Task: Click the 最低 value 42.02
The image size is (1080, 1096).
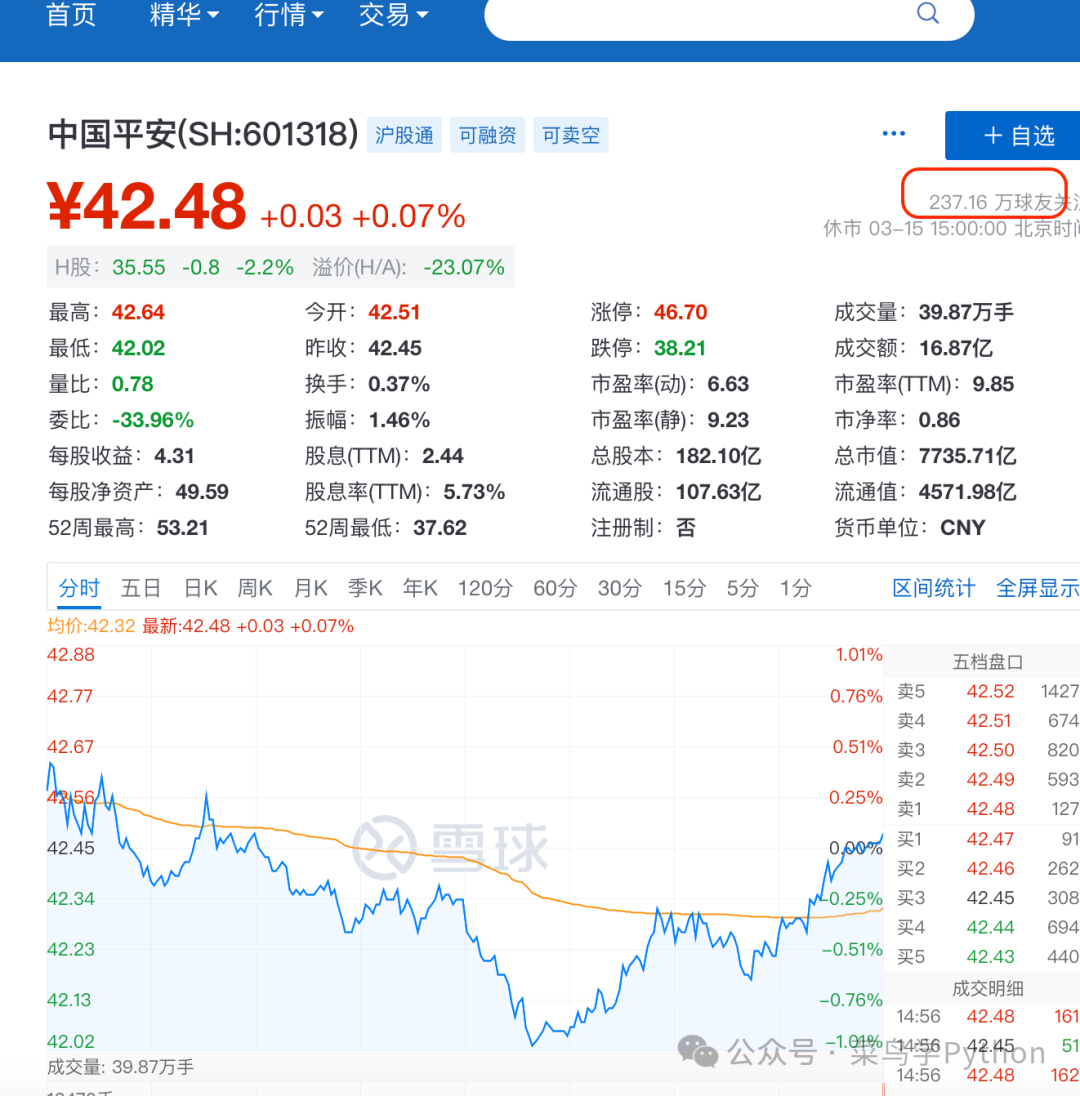Action: click(x=138, y=347)
